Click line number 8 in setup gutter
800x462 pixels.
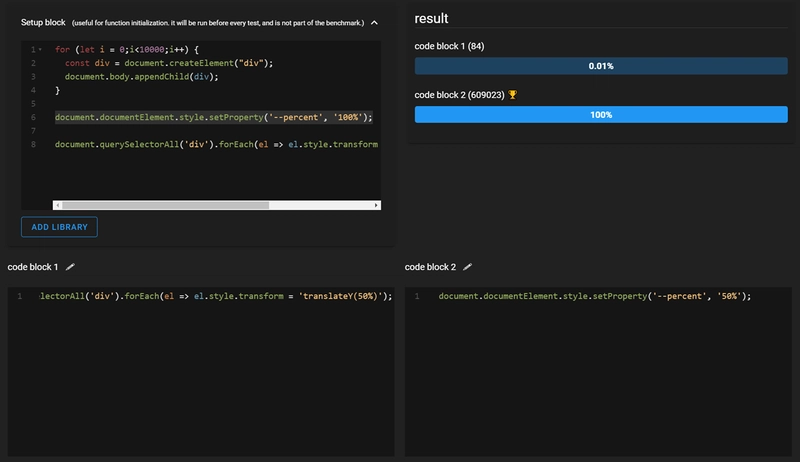pos(33,144)
